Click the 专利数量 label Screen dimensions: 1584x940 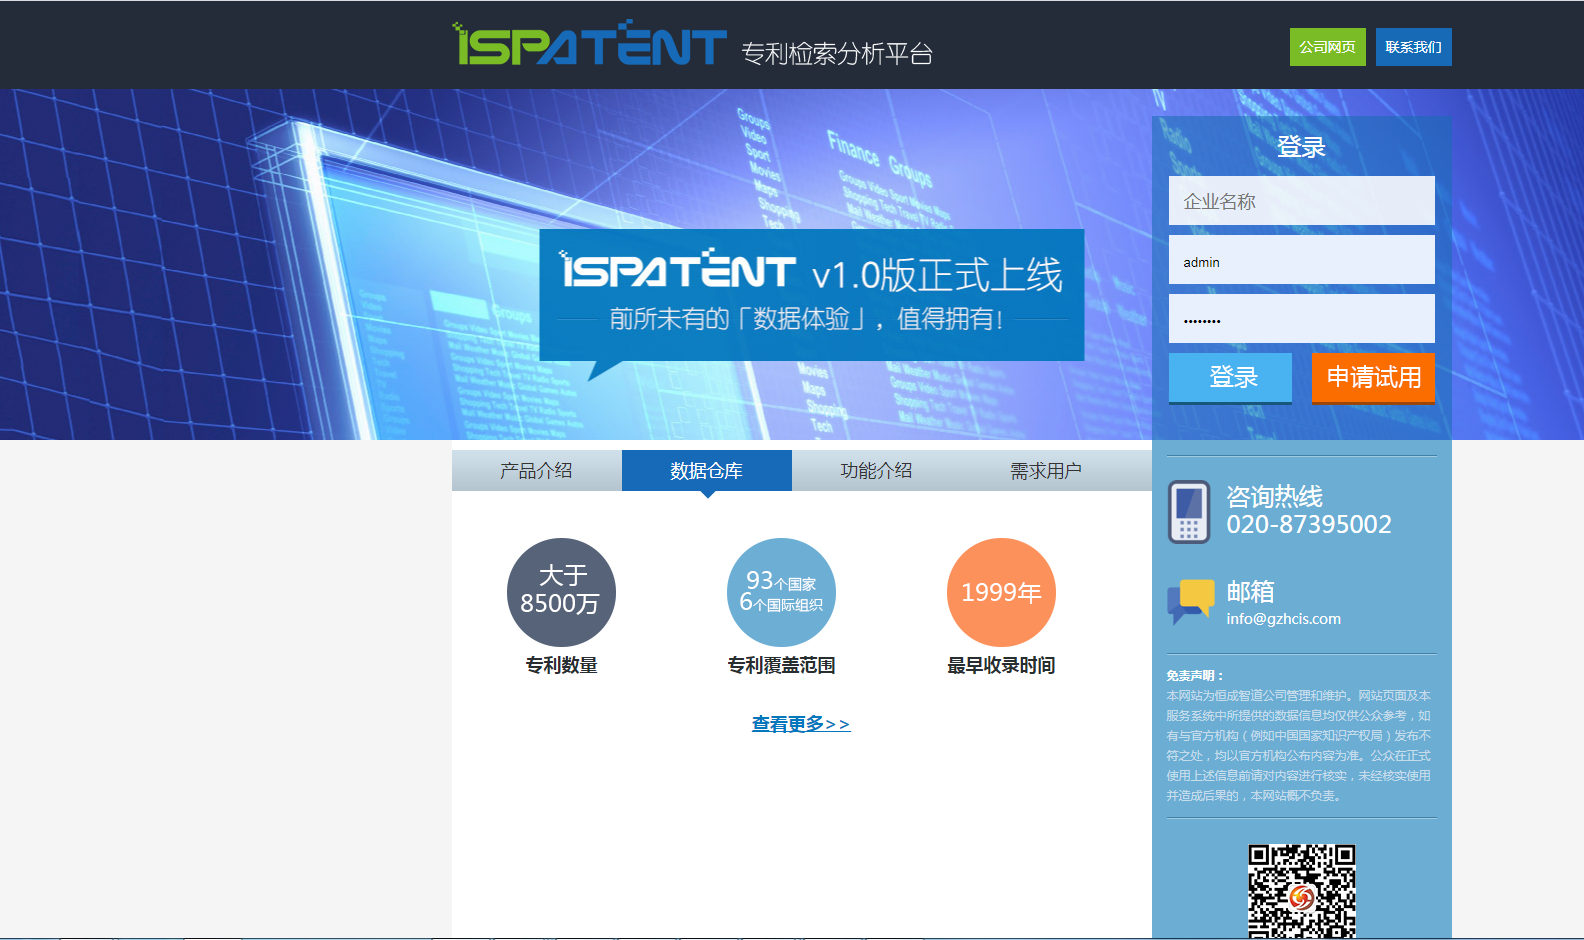[x=561, y=665]
